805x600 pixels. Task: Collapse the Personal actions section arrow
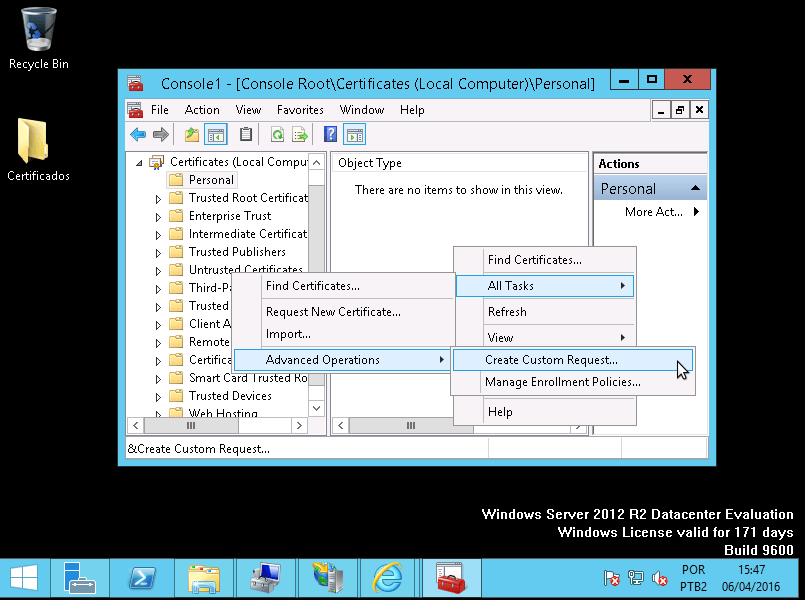pos(695,188)
